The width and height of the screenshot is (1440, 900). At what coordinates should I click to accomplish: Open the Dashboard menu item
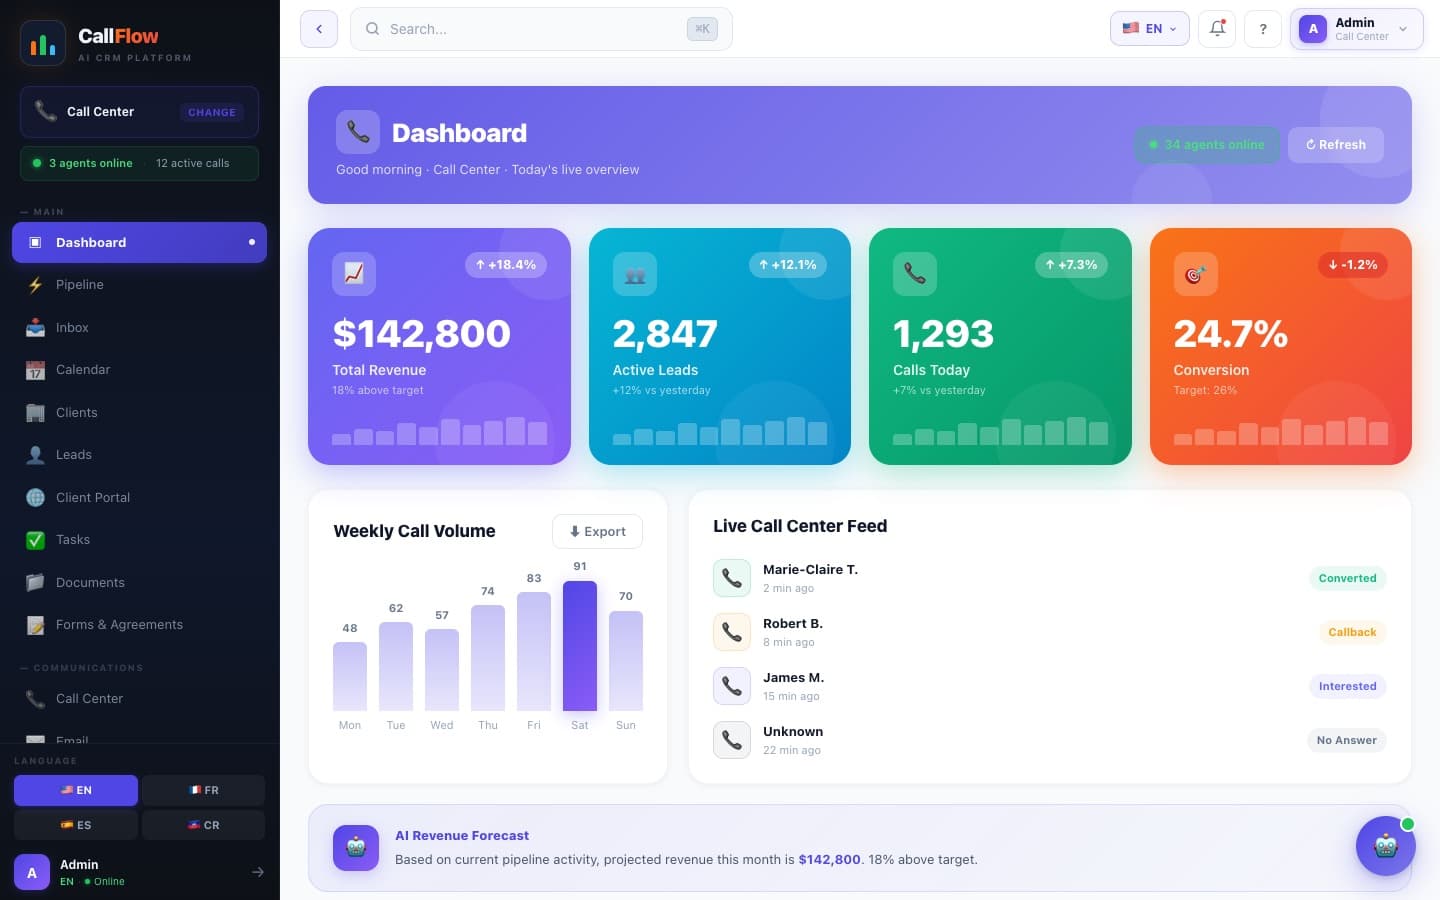click(139, 242)
